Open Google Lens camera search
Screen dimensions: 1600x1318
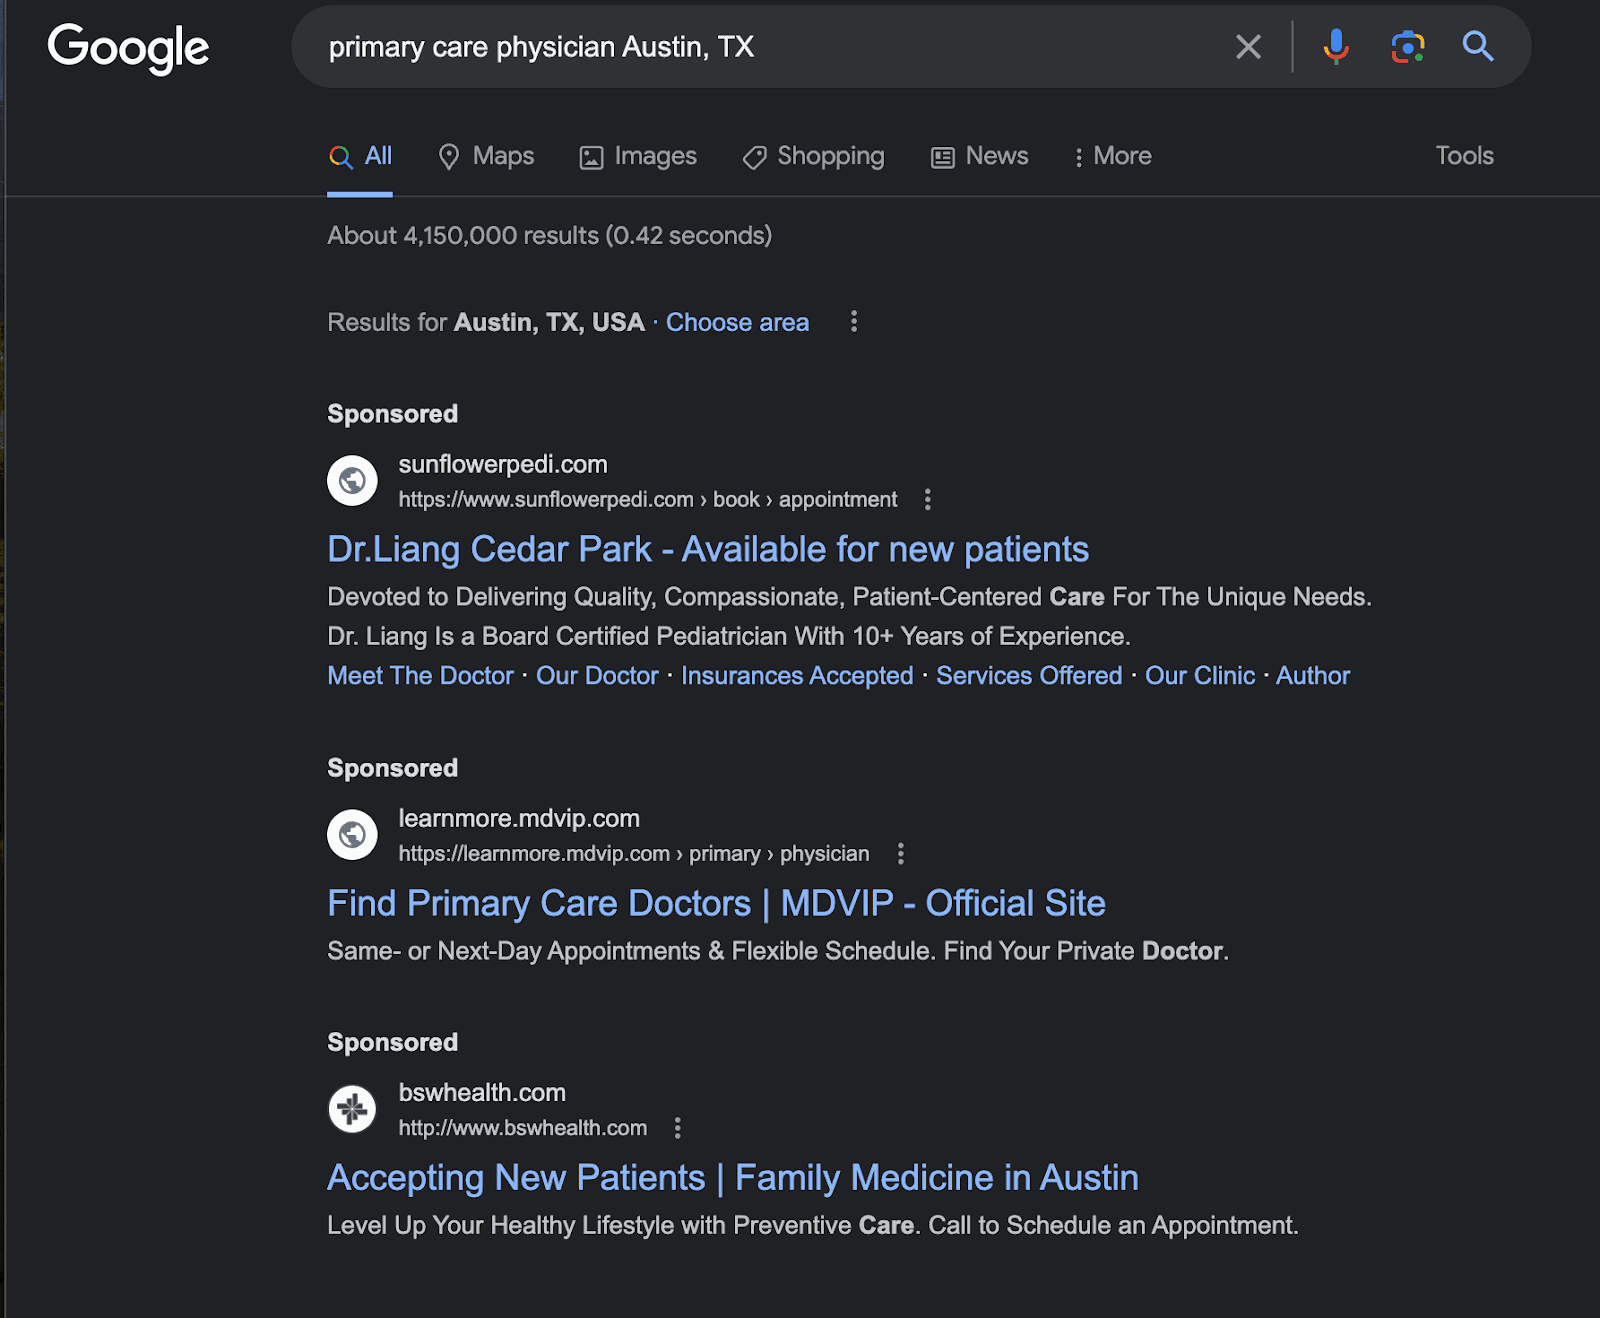click(1406, 46)
